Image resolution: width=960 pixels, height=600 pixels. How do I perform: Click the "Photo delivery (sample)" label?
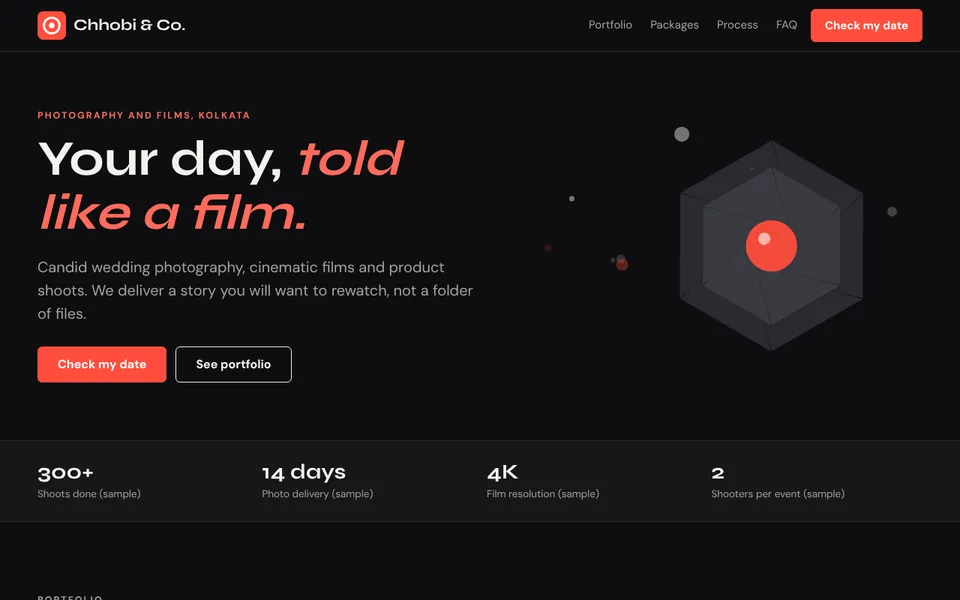click(317, 494)
